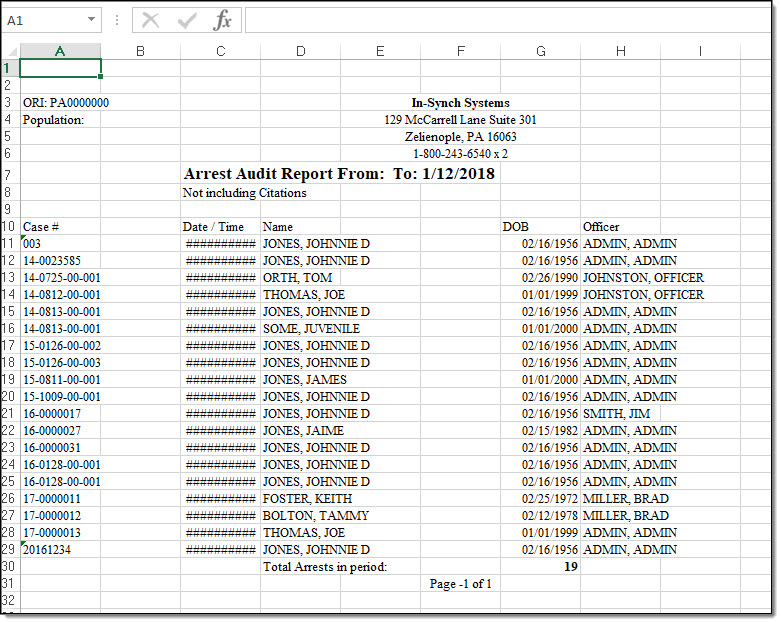This screenshot has width=781, height=623.
Task: Expand the Name Box dropdown arrow
Action: [92, 20]
